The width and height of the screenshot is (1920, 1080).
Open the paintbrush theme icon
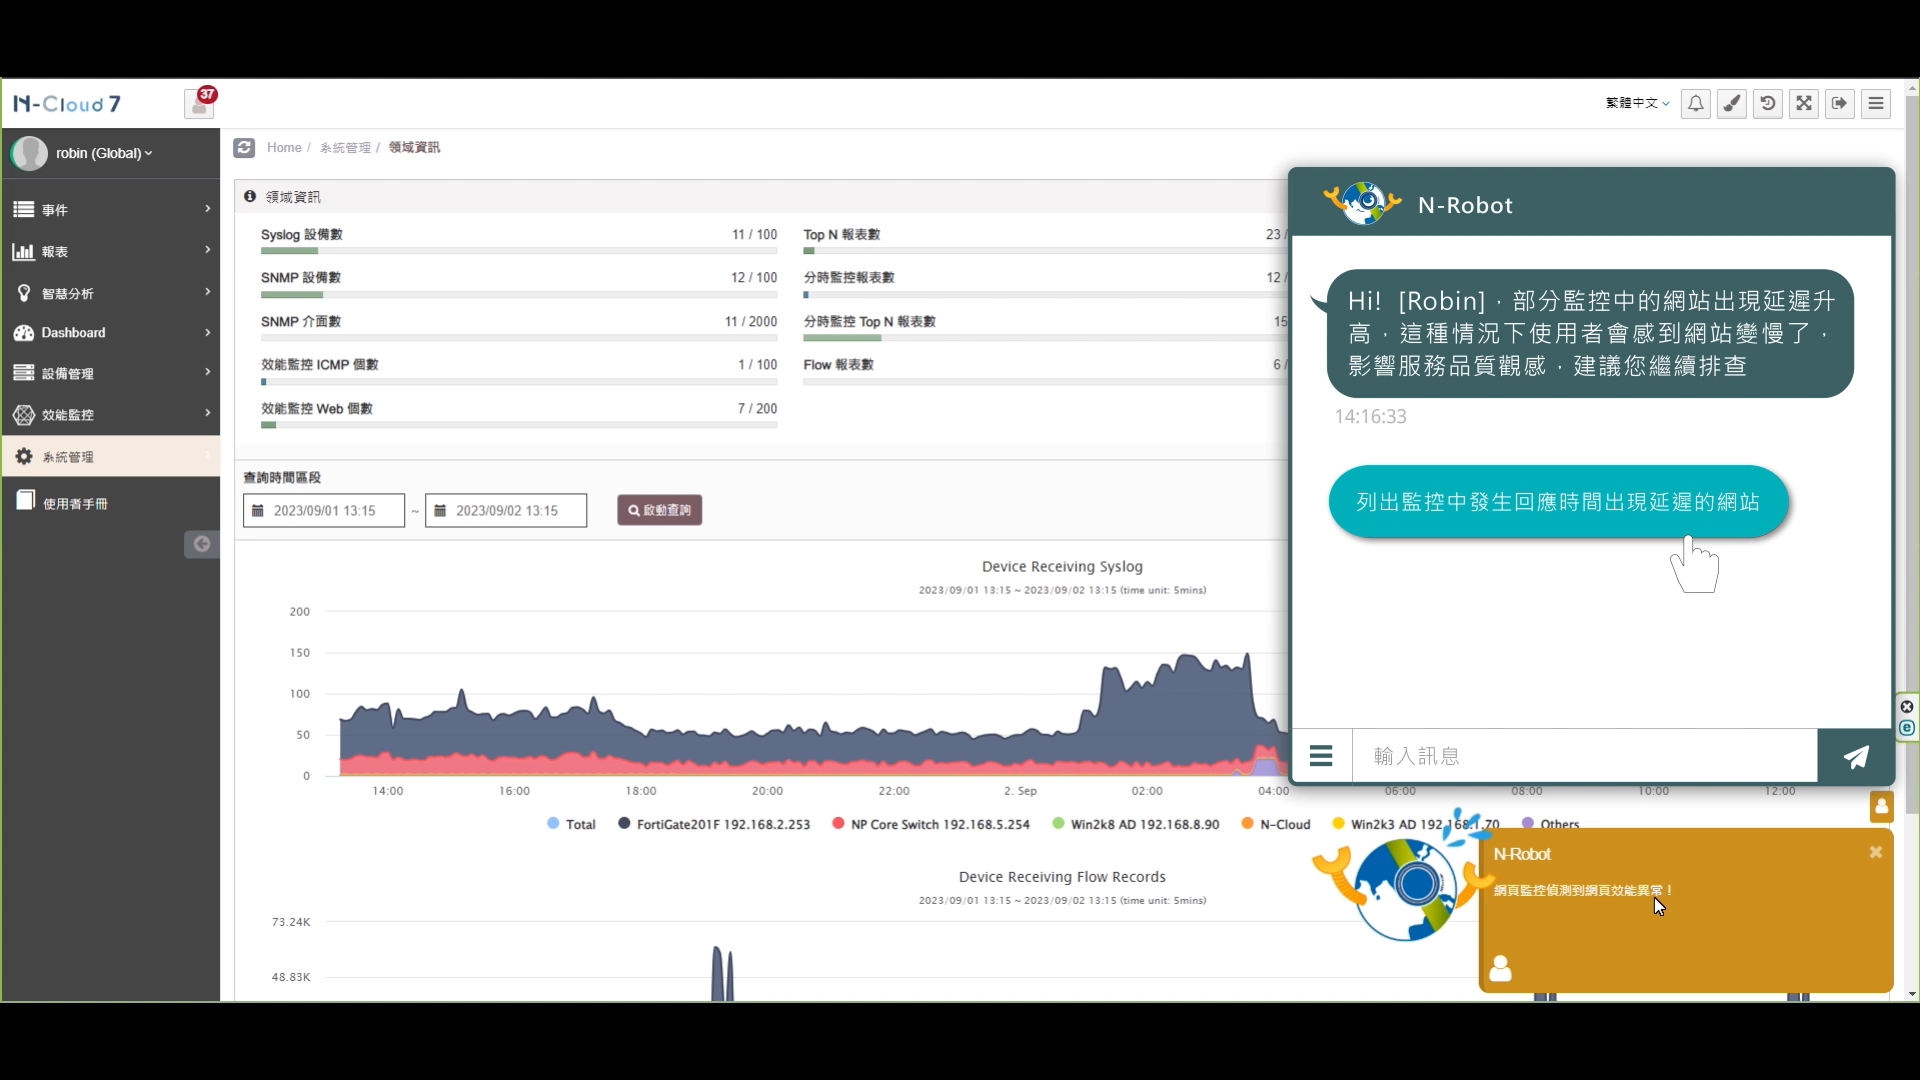click(x=1732, y=104)
